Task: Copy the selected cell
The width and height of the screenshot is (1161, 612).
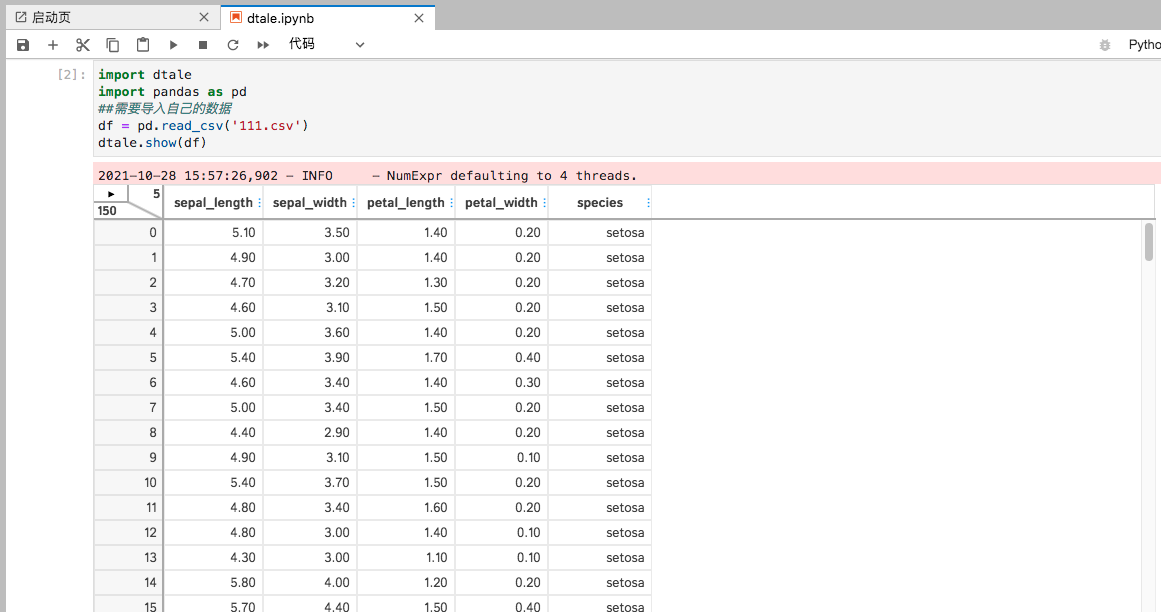Action: click(112, 44)
